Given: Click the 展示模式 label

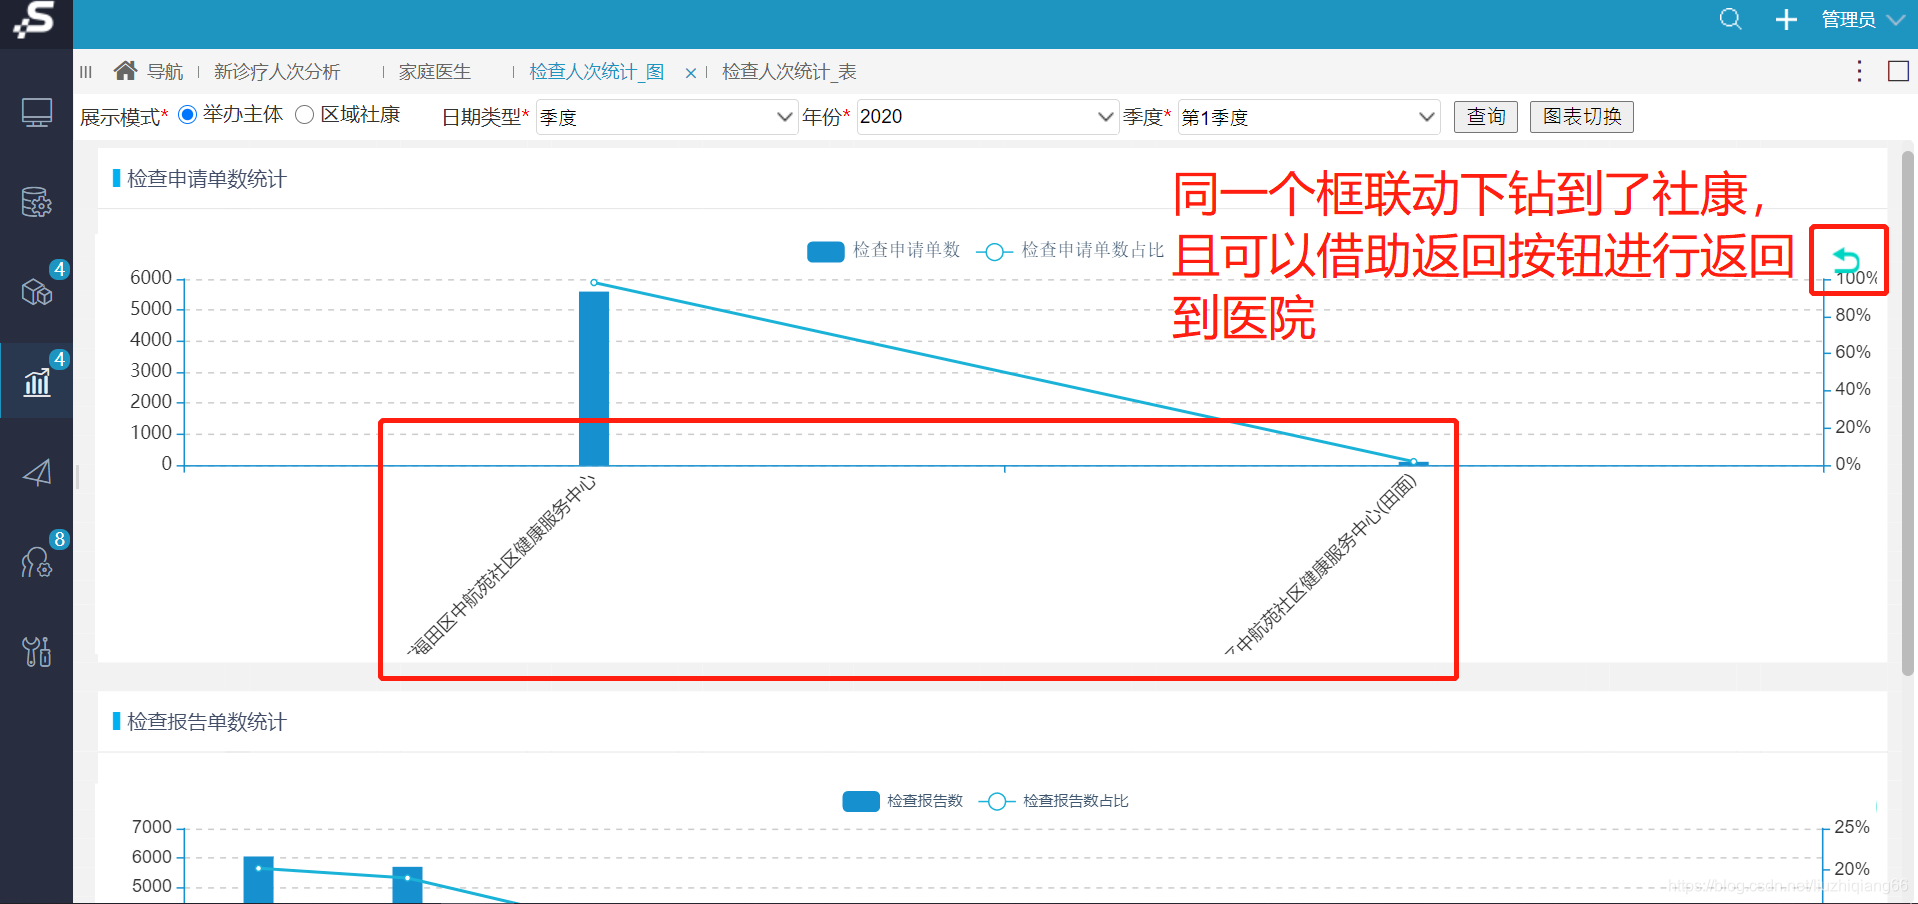Looking at the screenshot, I should pos(124,117).
